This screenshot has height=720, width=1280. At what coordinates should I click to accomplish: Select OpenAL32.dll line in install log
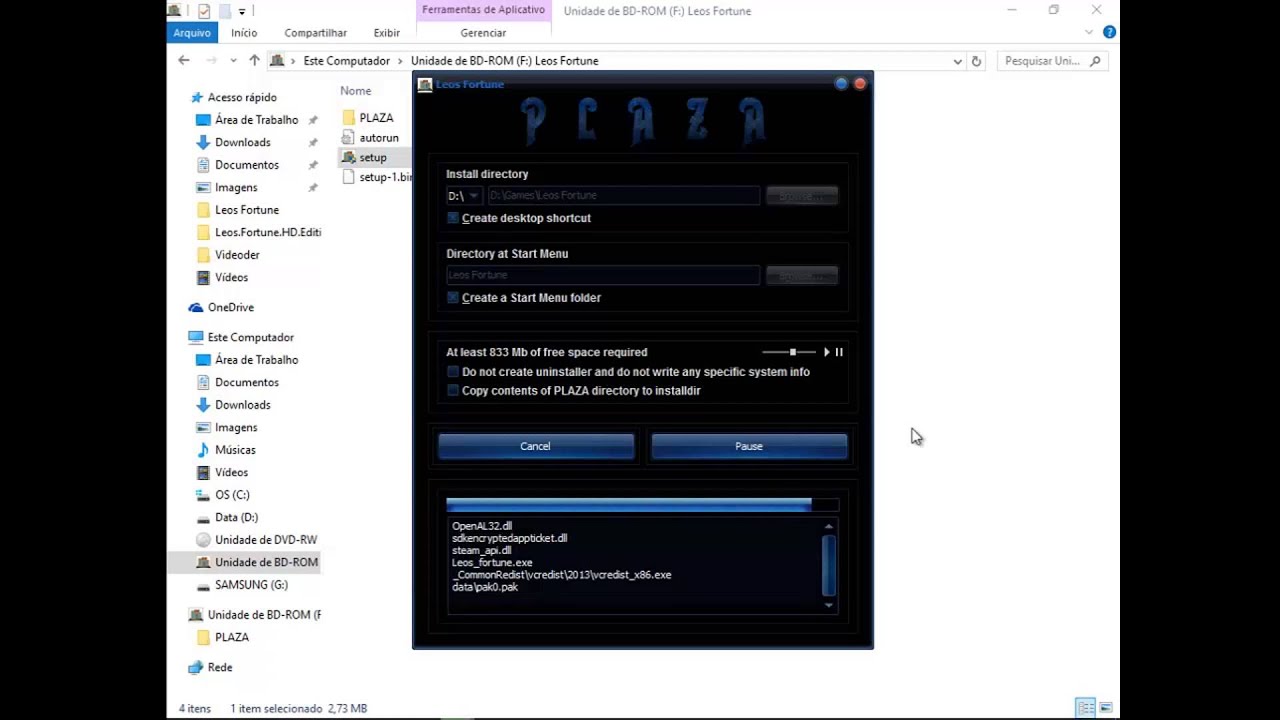tap(482, 526)
